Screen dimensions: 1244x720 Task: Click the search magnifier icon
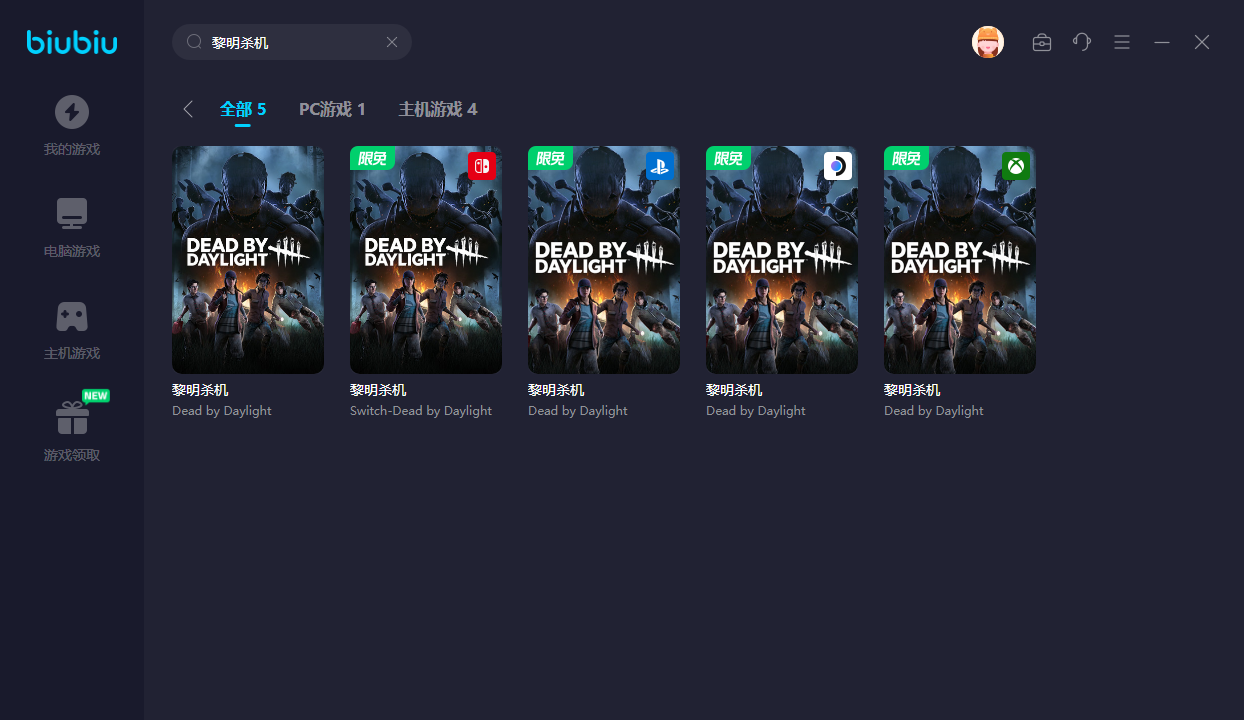pyautogui.click(x=194, y=42)
